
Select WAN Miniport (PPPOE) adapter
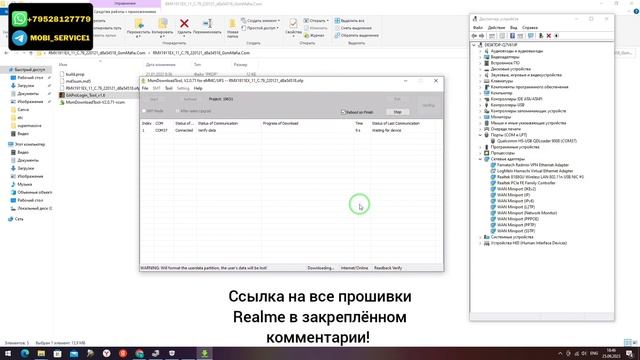coord(518,219)
